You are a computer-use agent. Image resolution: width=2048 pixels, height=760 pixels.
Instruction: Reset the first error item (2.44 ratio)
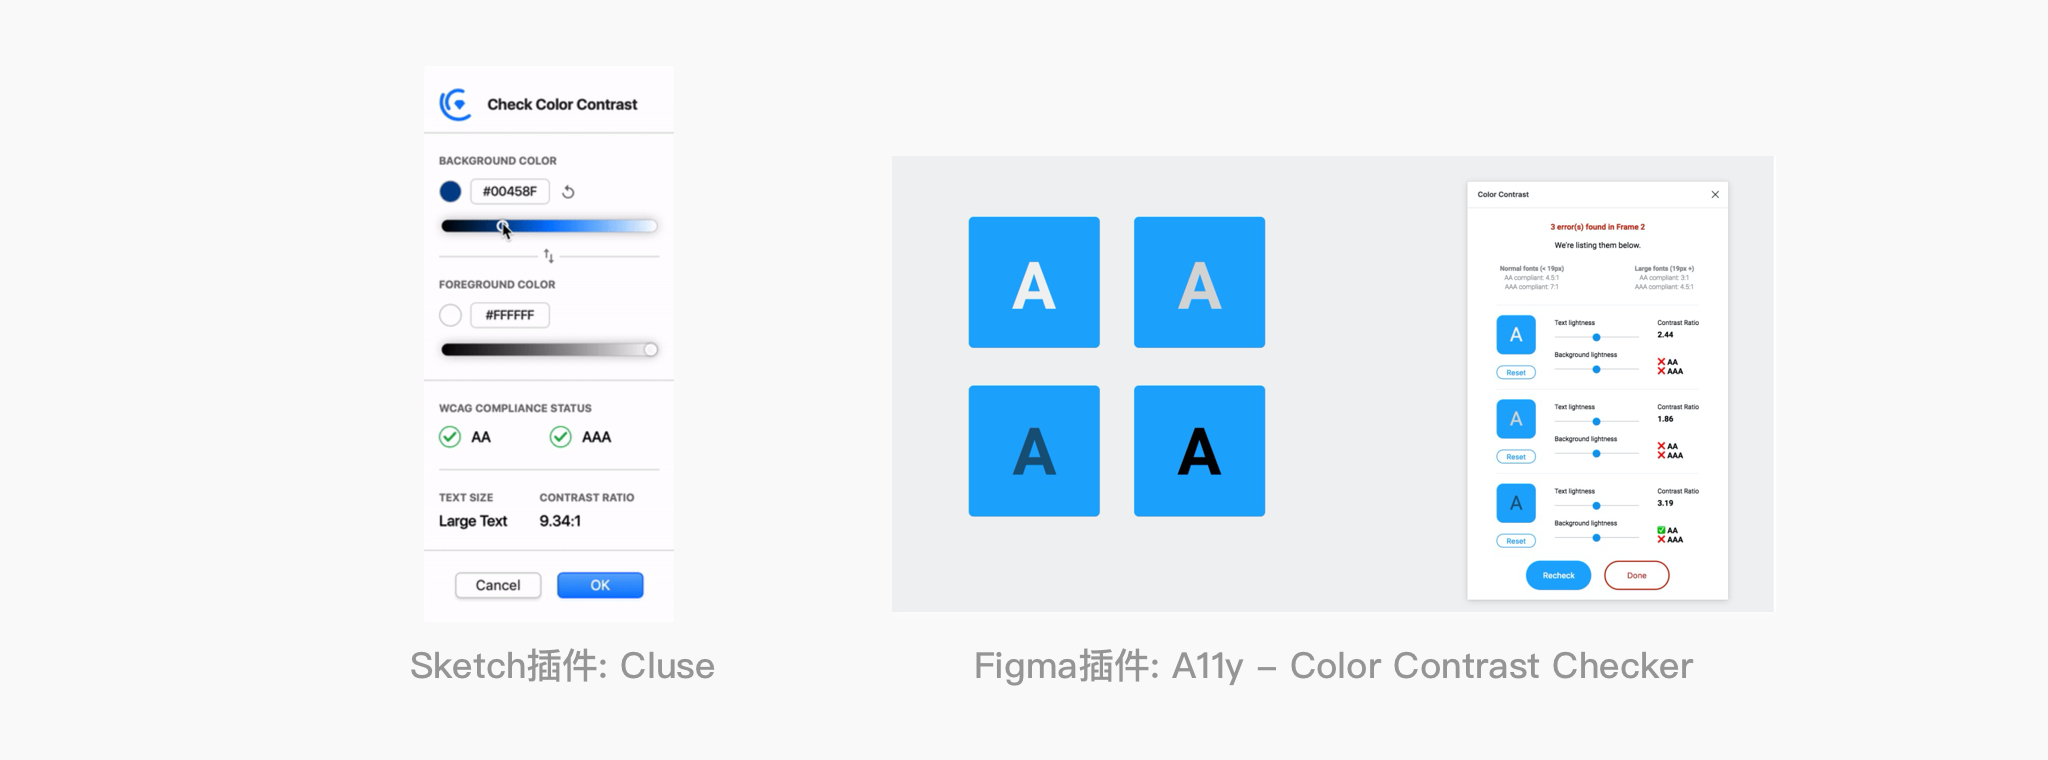point(1516,373)
